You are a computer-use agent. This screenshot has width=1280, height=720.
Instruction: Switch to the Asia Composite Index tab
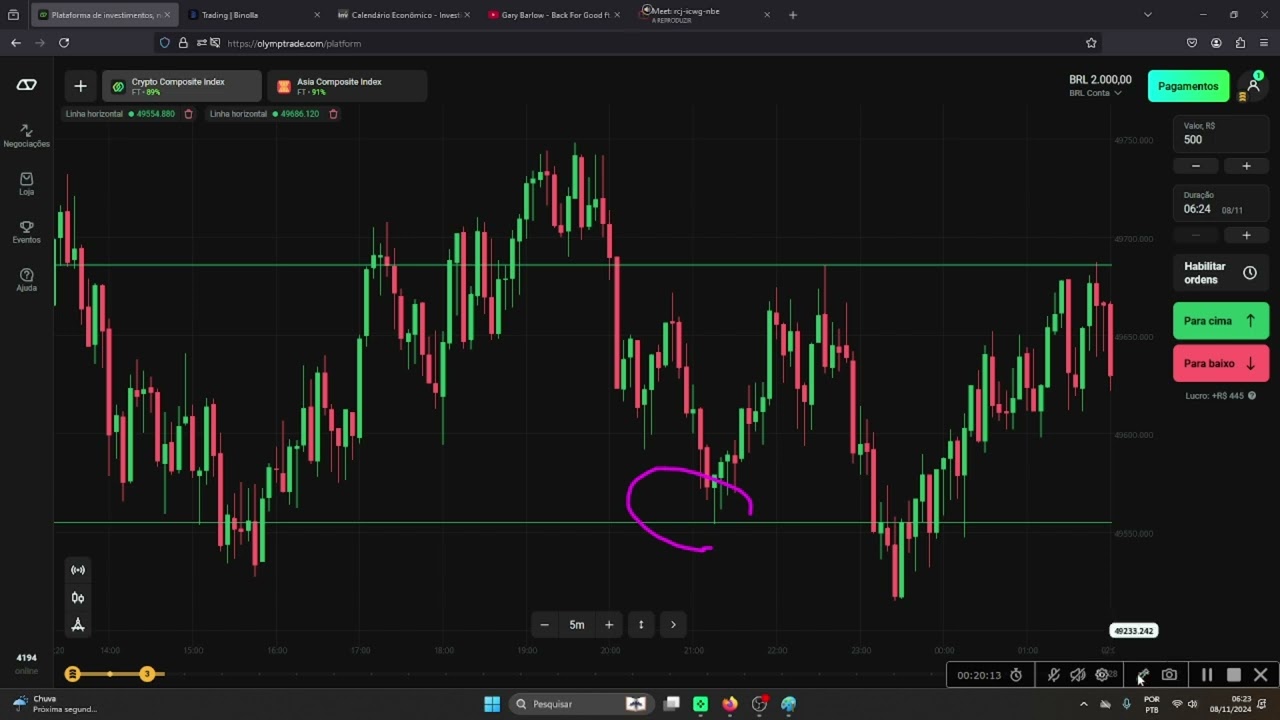(x=347, y=86)
